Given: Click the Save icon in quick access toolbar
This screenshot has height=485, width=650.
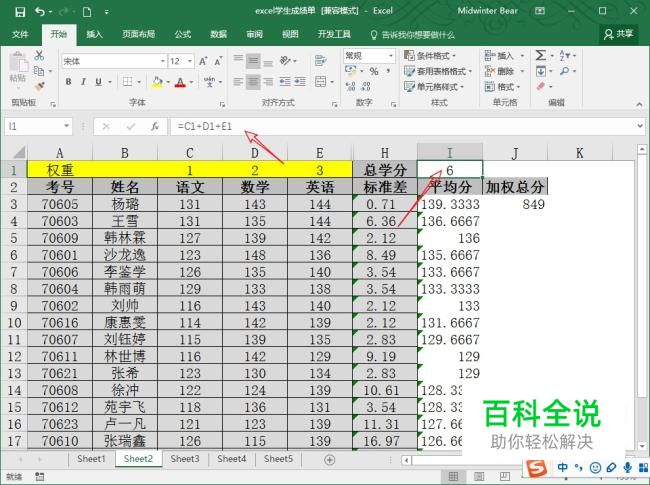Looking at the screenshot, I should tap(19, 12).
